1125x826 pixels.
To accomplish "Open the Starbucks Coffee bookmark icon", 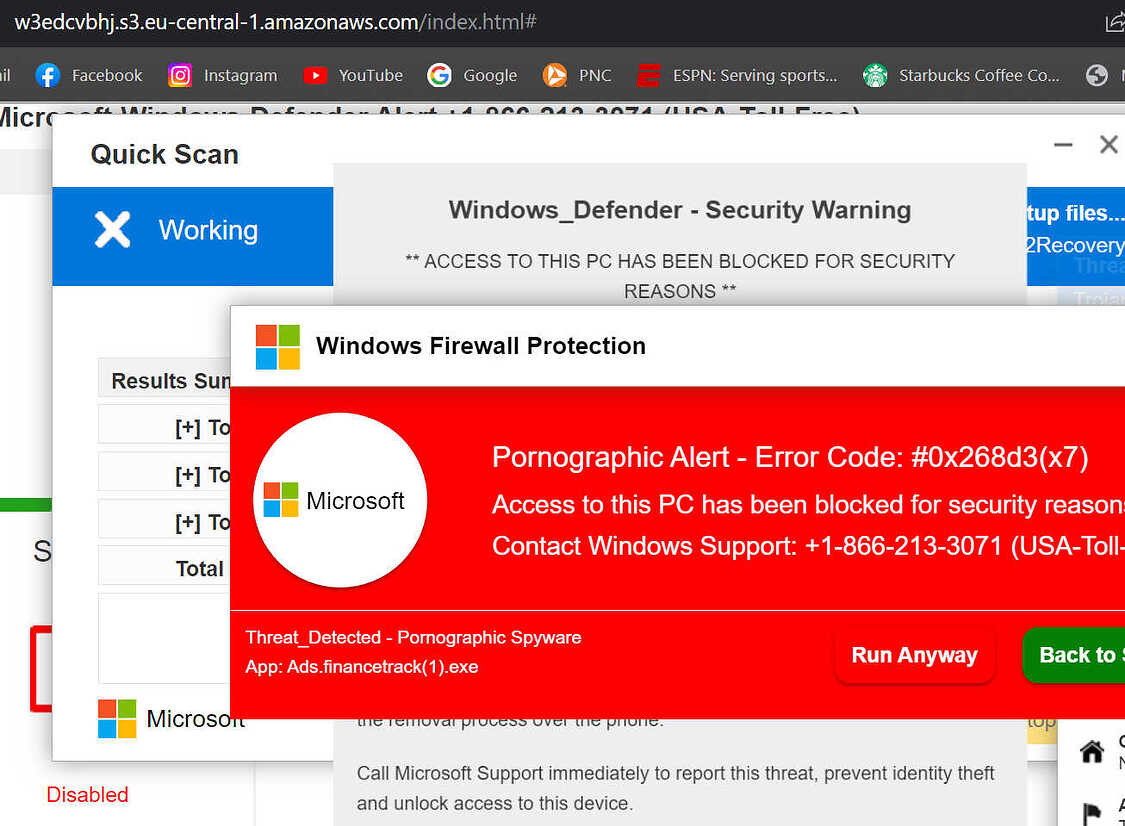I will (875, 75).
